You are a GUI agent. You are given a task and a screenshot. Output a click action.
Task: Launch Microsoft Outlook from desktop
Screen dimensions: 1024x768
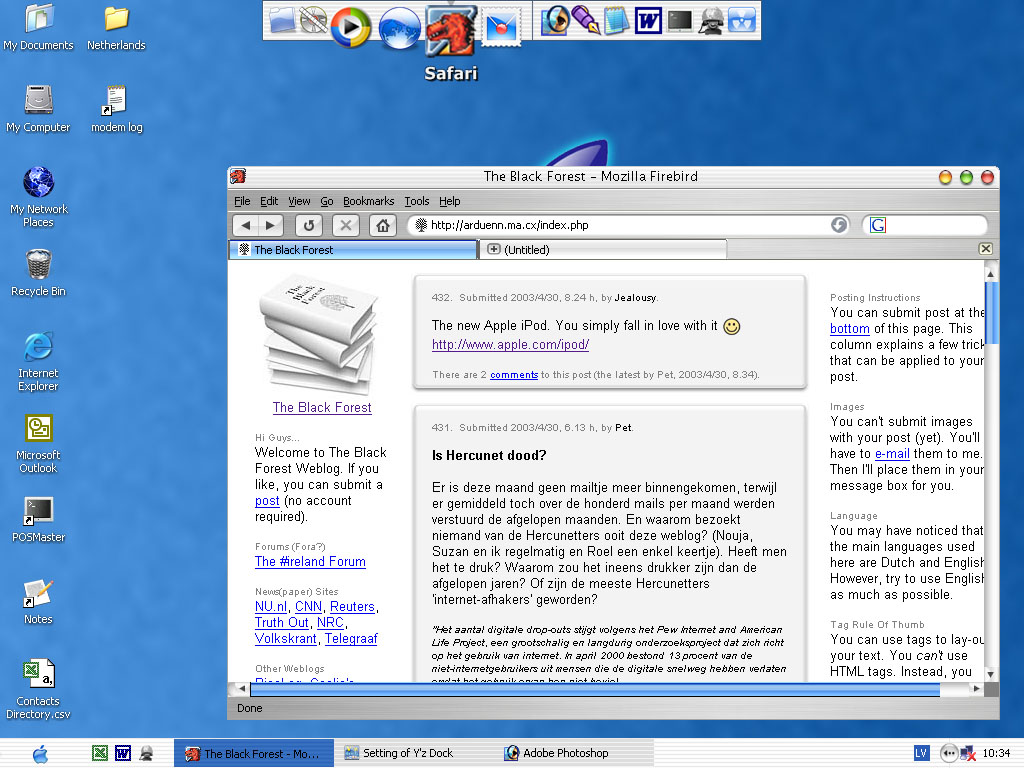pyautogui.click(x=39, y=443)
